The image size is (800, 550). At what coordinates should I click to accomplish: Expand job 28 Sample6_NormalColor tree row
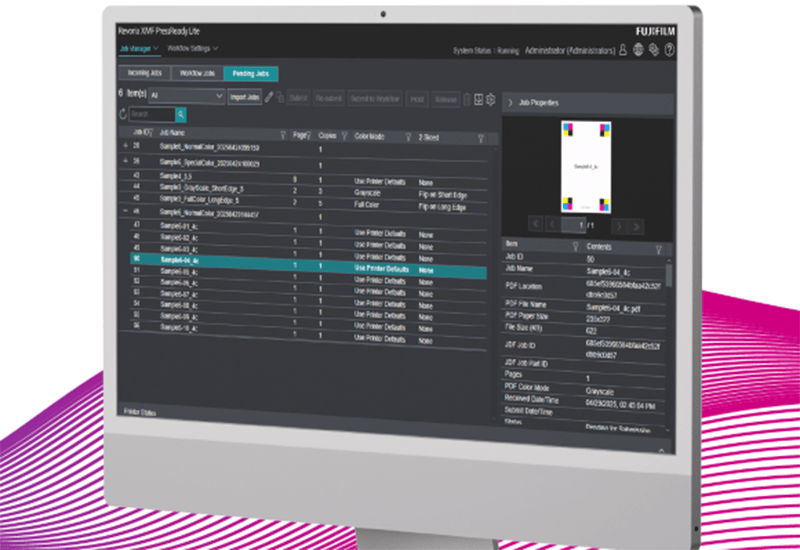tap(125, 146)
